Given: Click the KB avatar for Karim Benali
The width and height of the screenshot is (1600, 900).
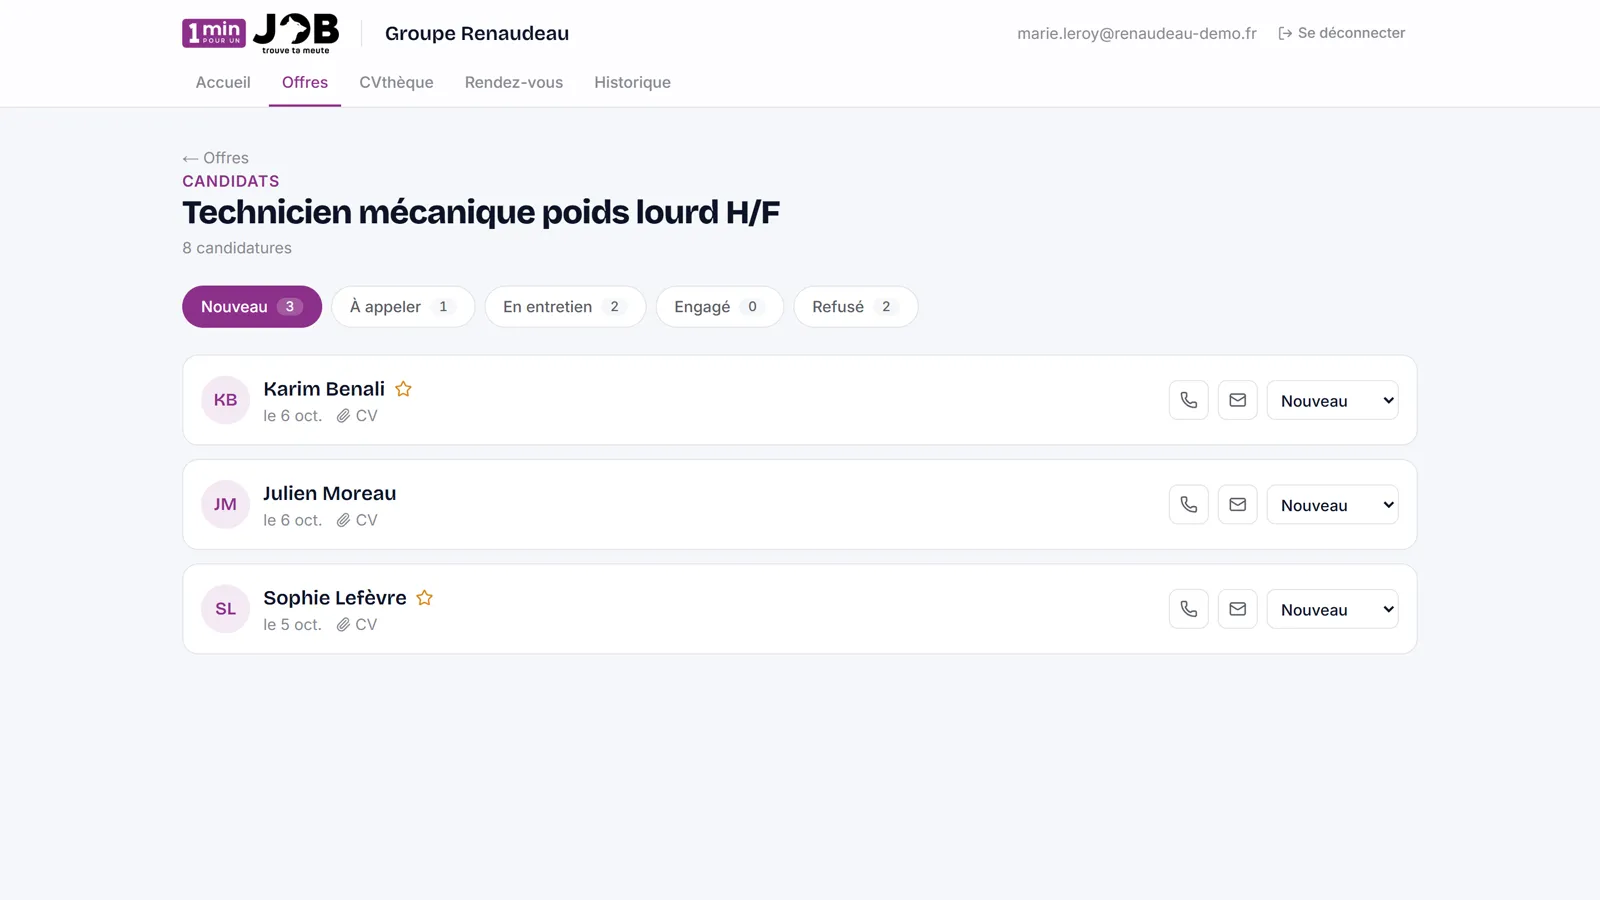Looking at the screenshot, I should (x=225, y=400).
